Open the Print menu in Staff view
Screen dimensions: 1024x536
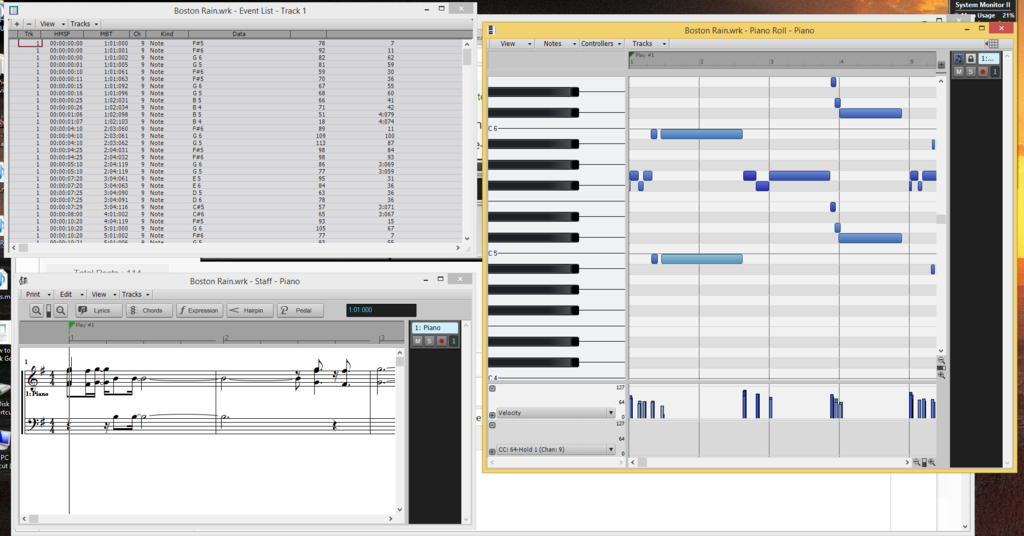pos(37,294)
